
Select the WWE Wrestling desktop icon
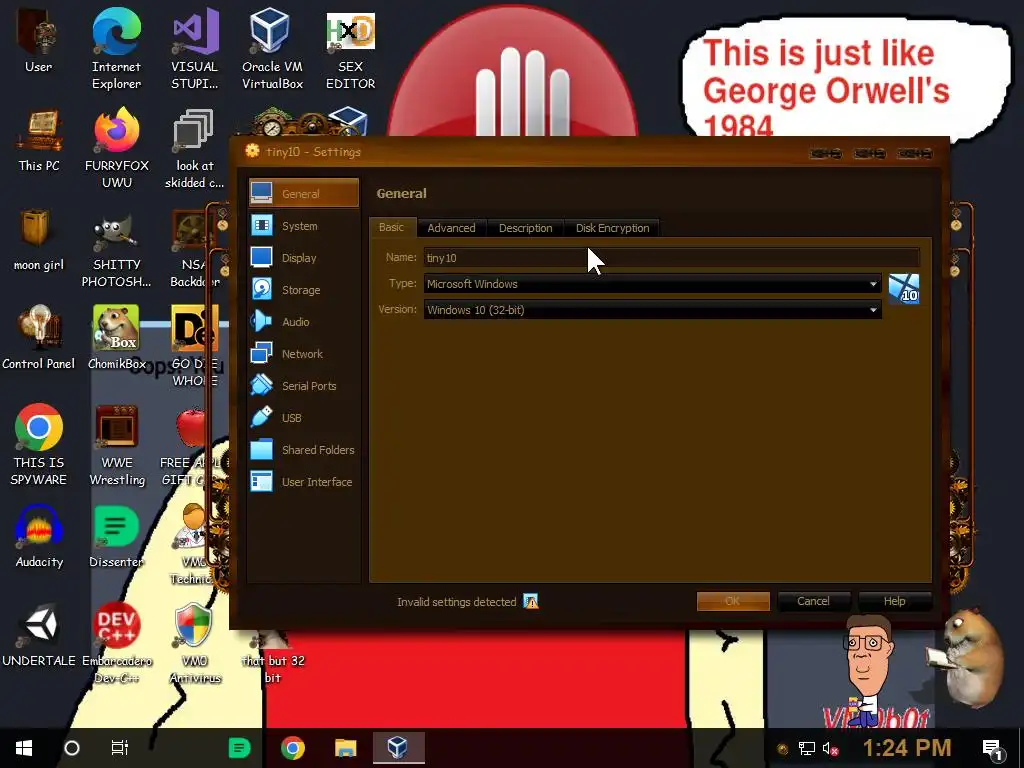pos(116,444)
